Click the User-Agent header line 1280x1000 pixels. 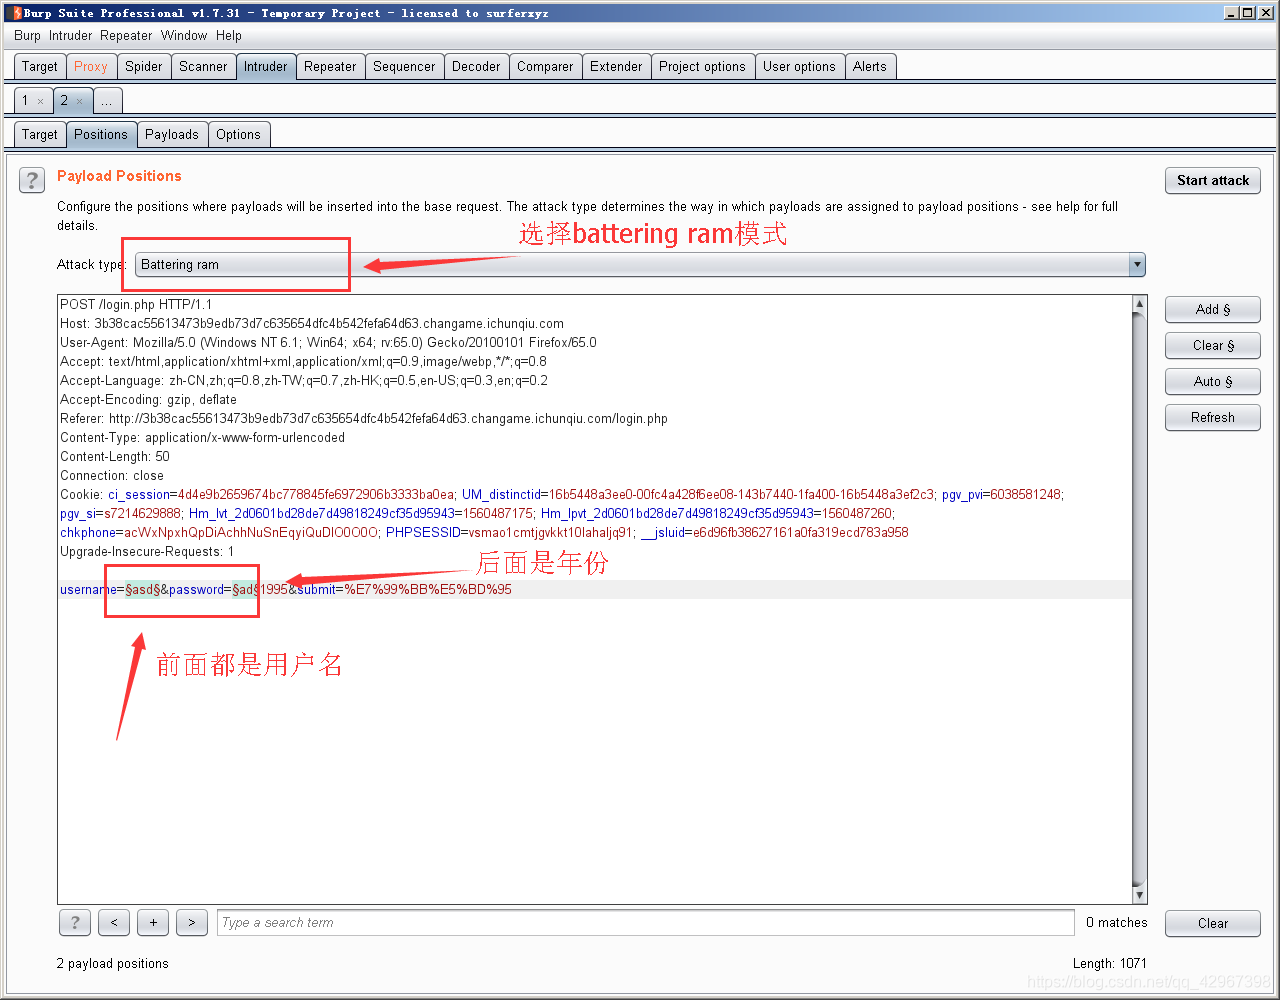[x=328, y=342]
